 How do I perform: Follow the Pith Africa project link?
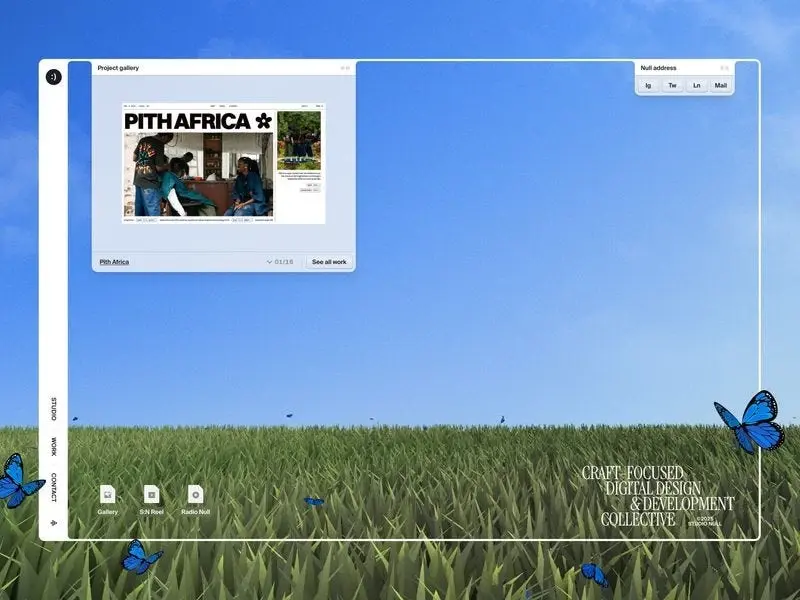tap(114, 262)
